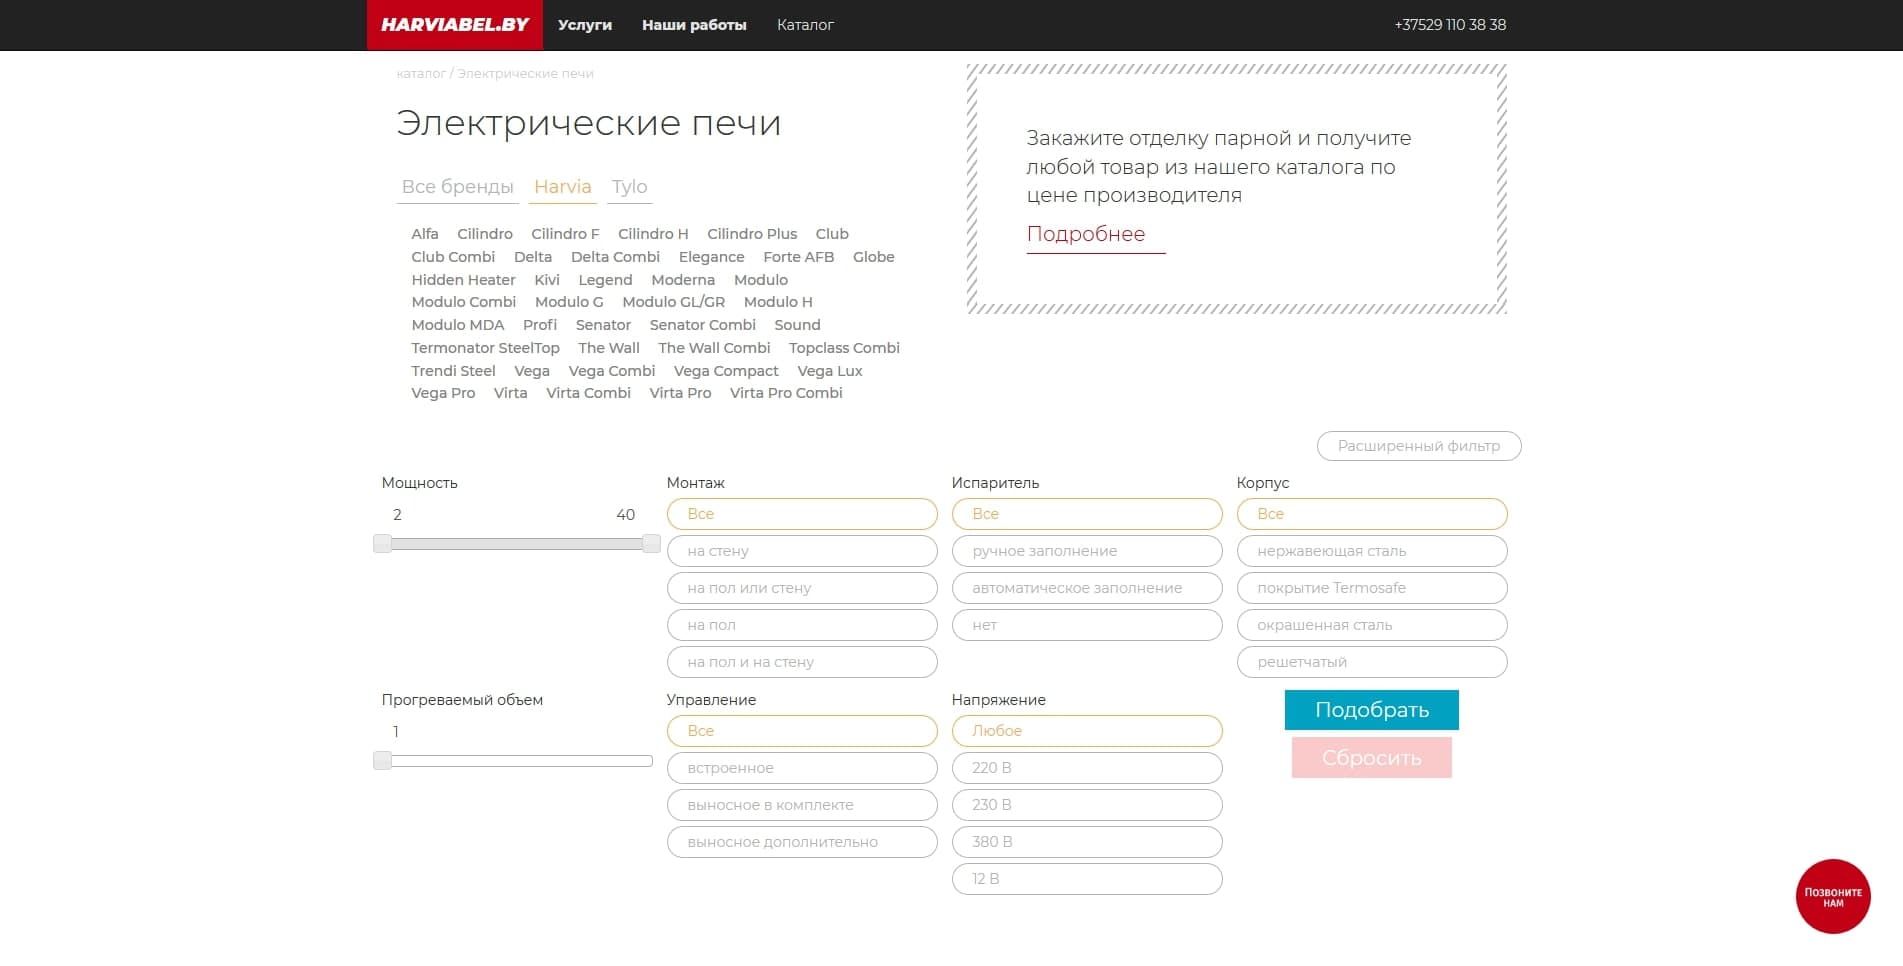The image size is (1903, 966).
Task: Select 'Все' under Корпус
Action: tap(1372, 514)
